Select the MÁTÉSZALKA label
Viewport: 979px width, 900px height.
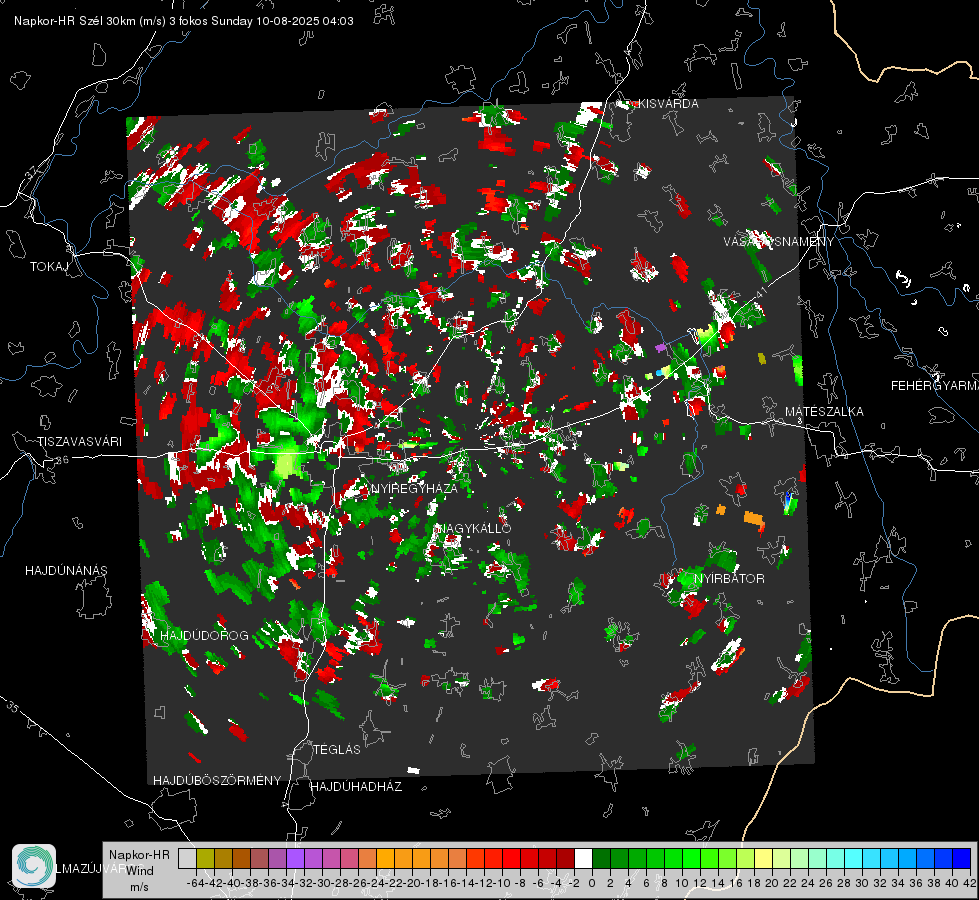[824, 412]
